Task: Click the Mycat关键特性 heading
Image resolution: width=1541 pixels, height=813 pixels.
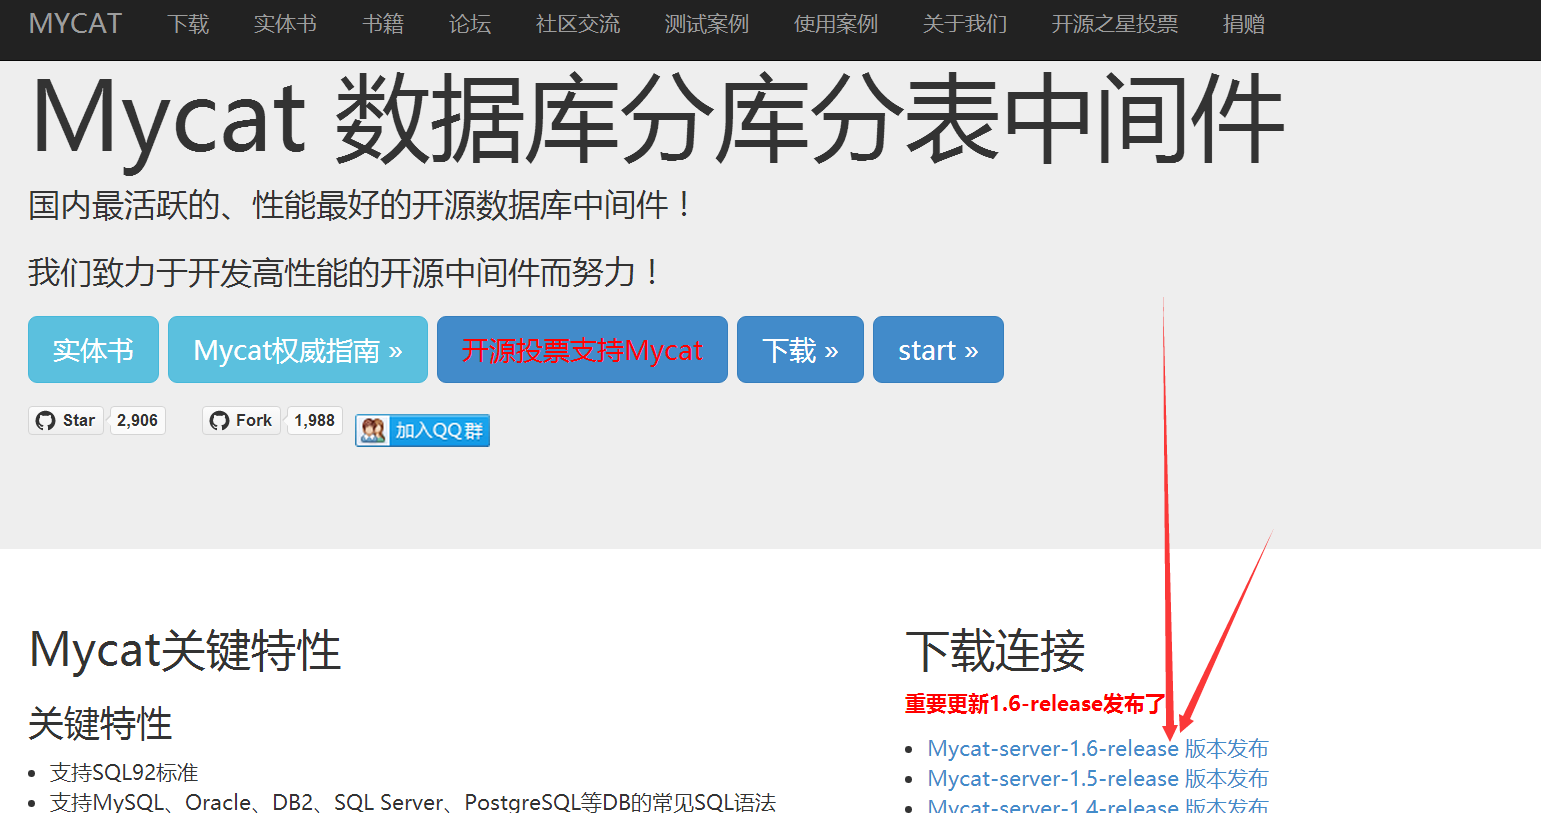Action: click(x=185, y=651)
